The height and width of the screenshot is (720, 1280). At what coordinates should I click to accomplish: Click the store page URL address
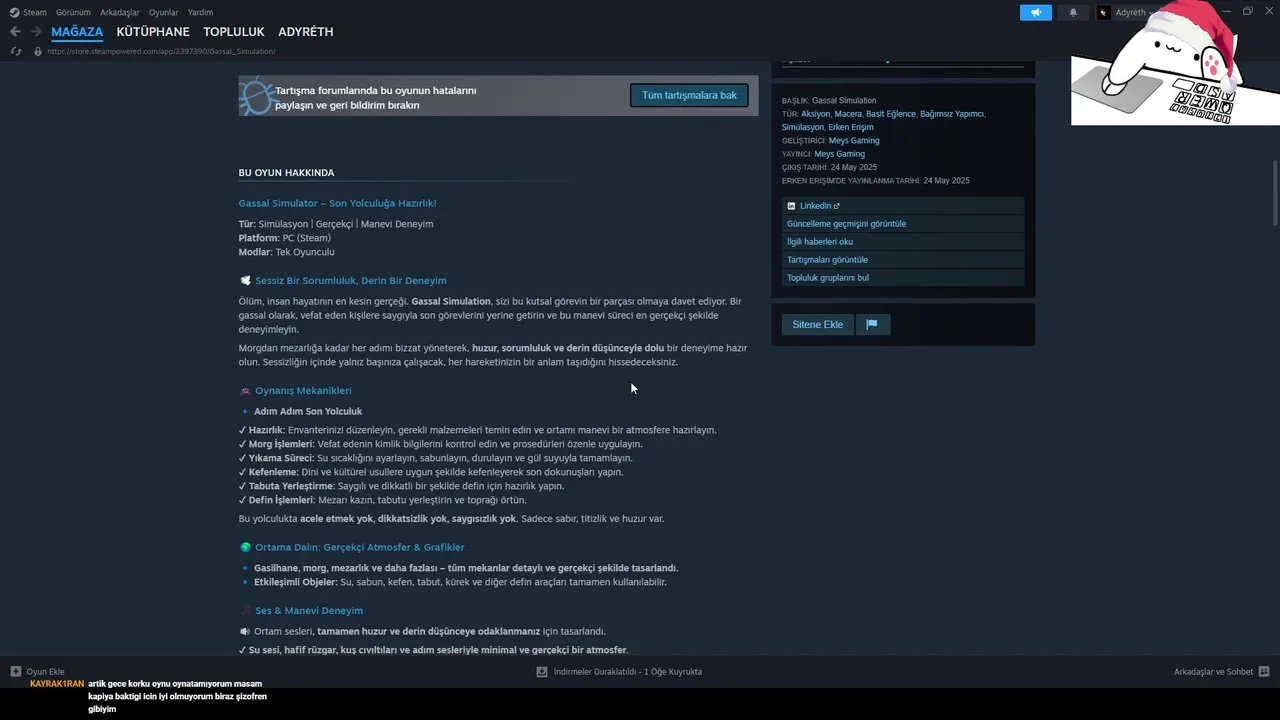(161, 51)
